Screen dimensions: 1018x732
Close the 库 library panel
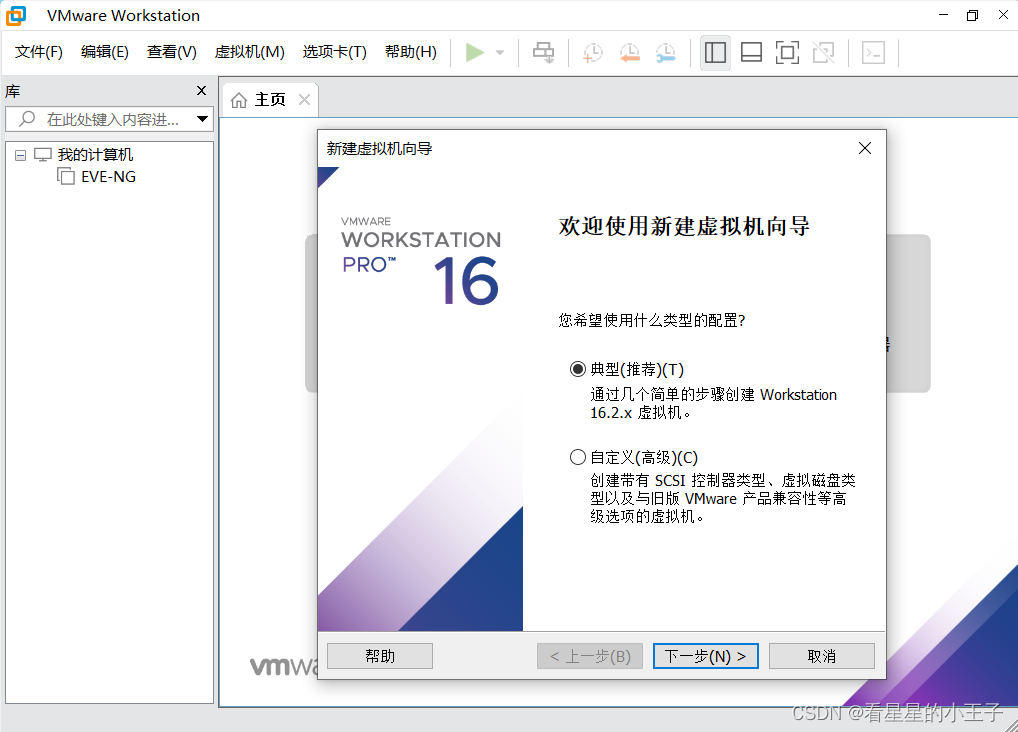[x=201, y=91]
